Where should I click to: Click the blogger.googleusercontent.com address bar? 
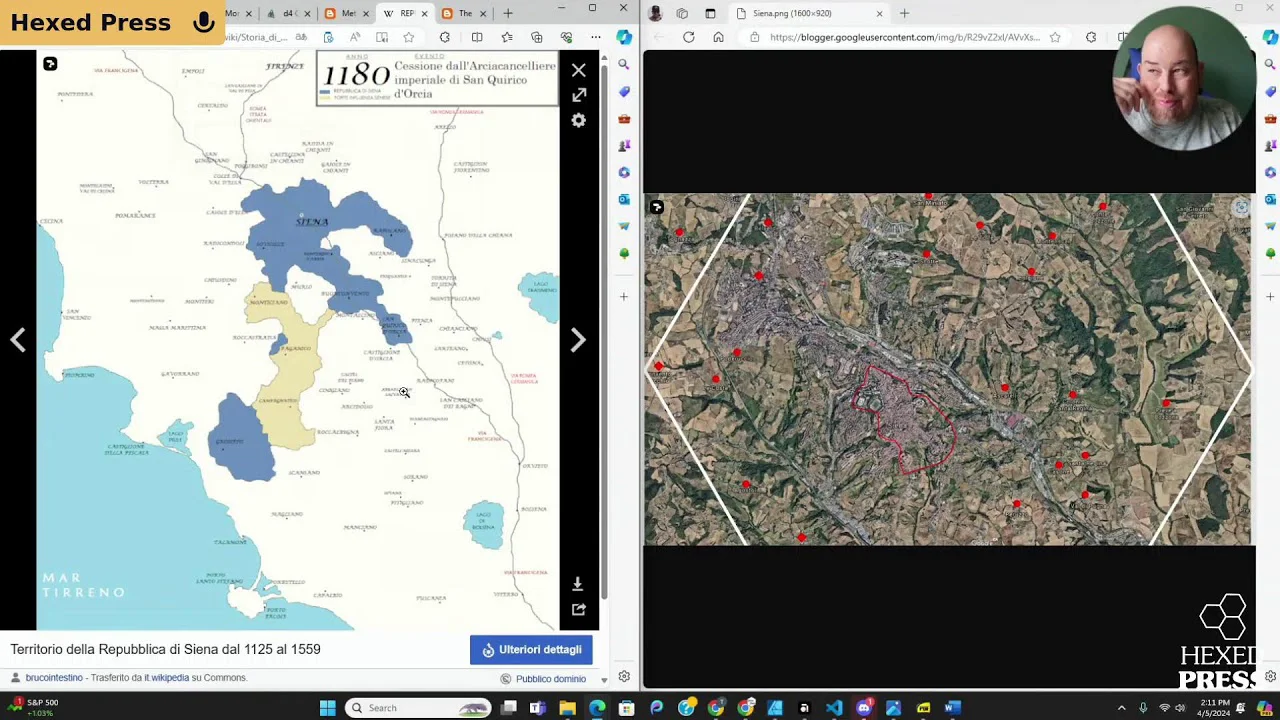tap(900, 37)
